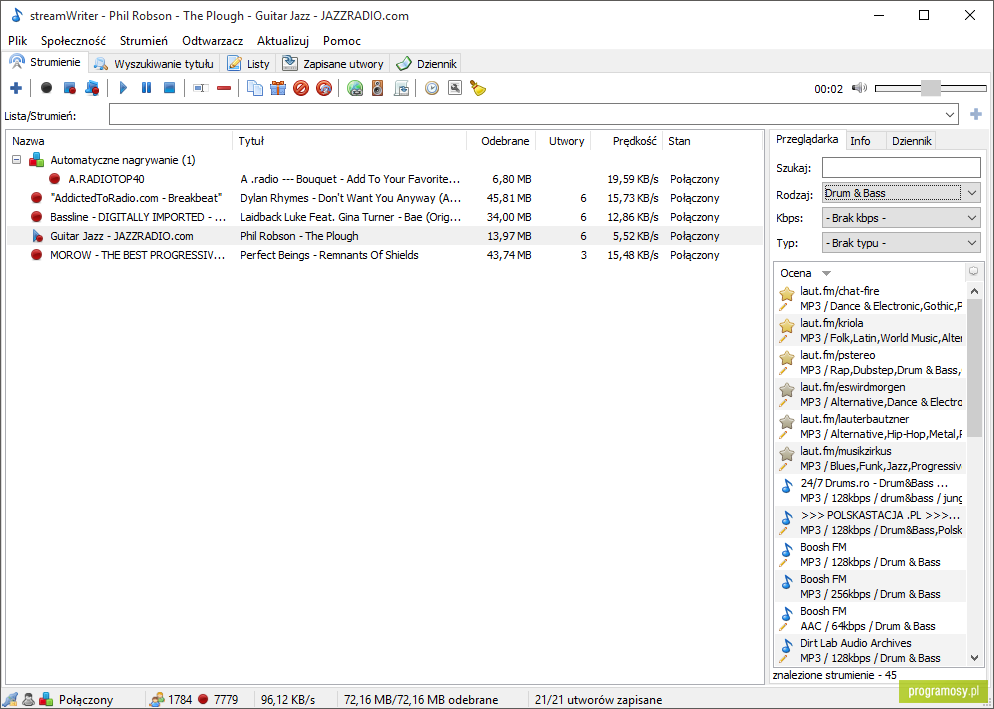
Task: Remove stream using the red minus icon
Action: pyautogui.click(x=224, y=88)
